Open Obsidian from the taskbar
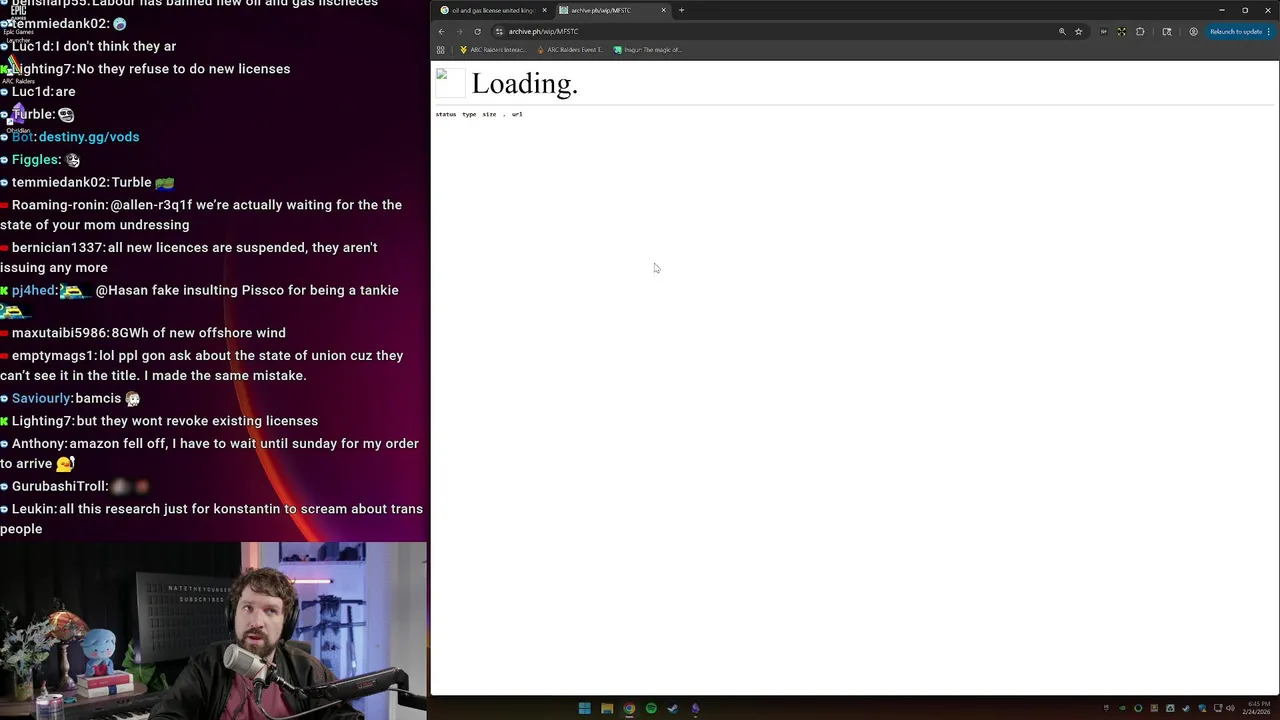This screenshot has height=720, width=1280. pos(695,708)
